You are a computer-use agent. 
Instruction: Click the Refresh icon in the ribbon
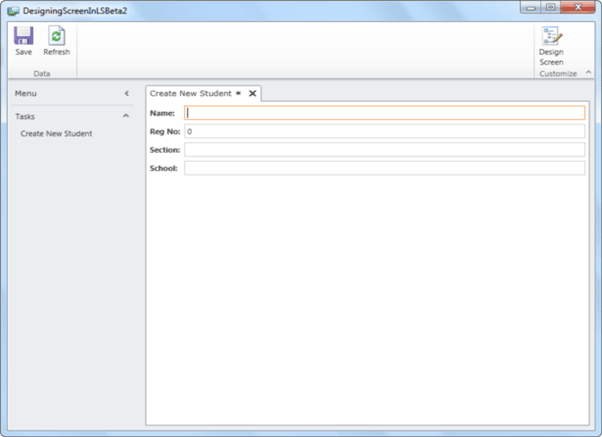[x=56, y=36]
